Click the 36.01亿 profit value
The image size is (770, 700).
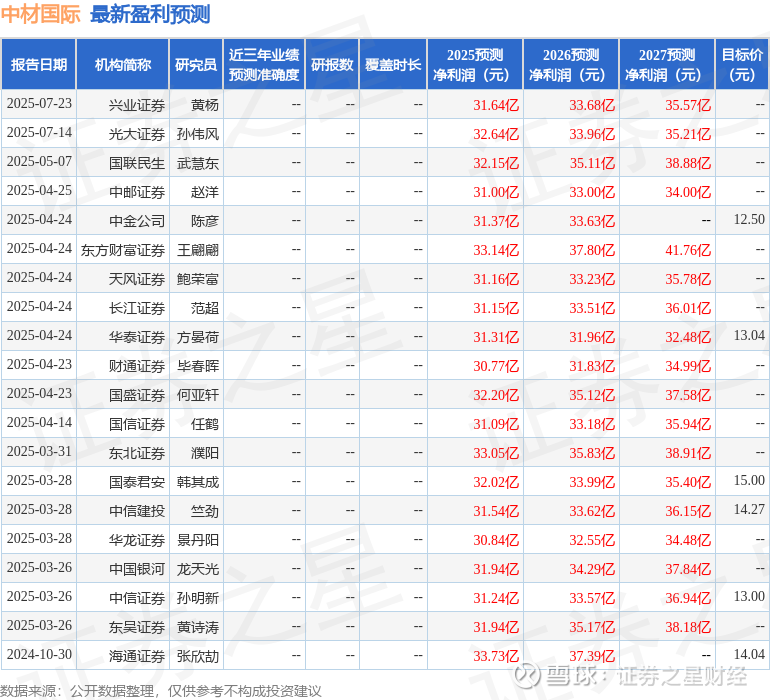(688, 308)
